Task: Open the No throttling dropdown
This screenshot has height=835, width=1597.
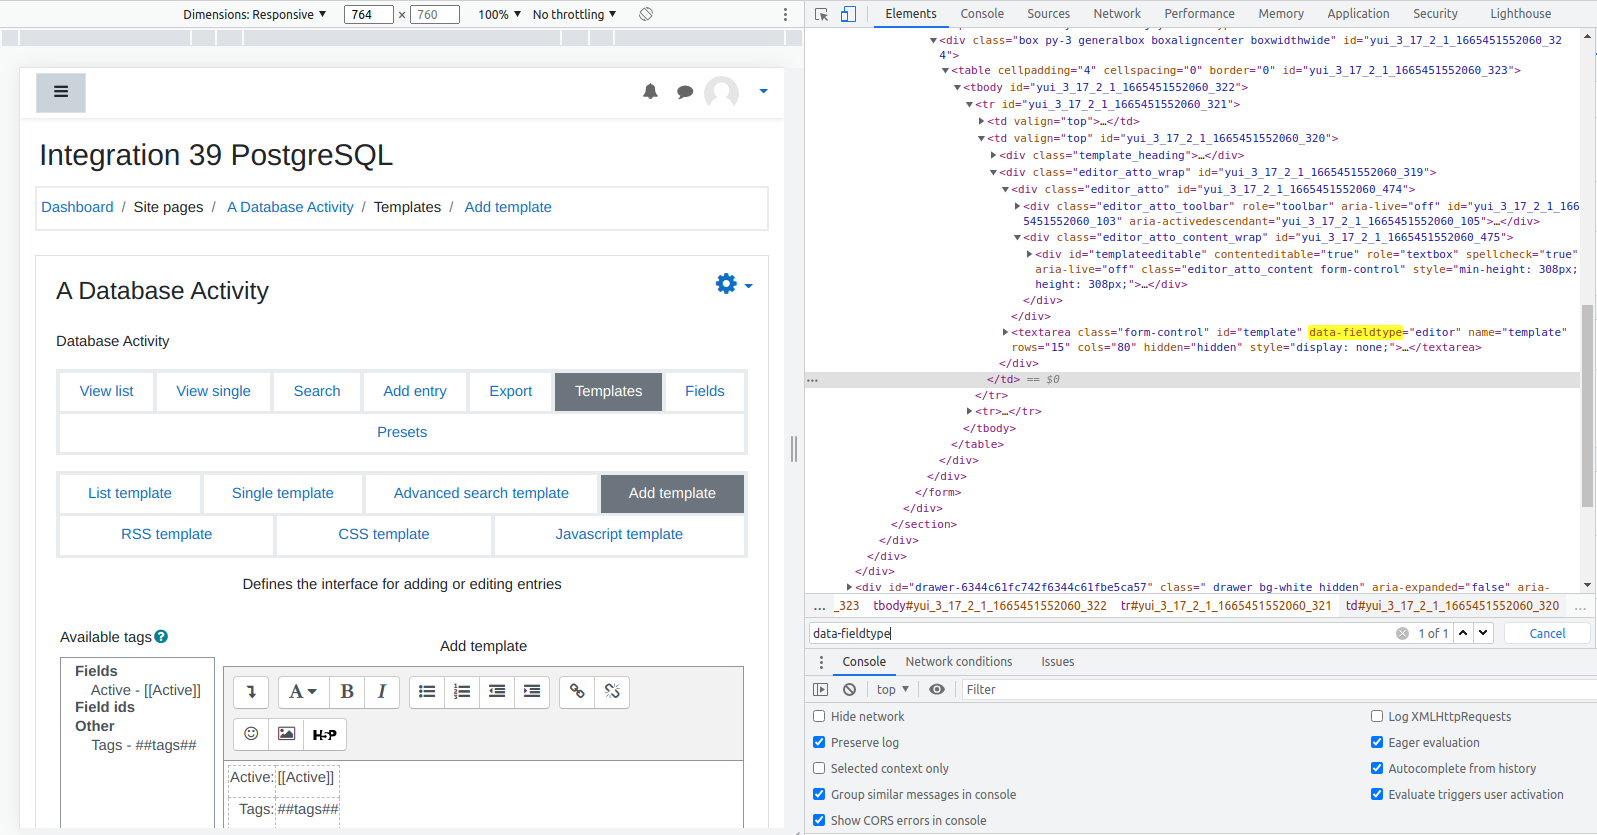Action: click(x=574, y=14)
